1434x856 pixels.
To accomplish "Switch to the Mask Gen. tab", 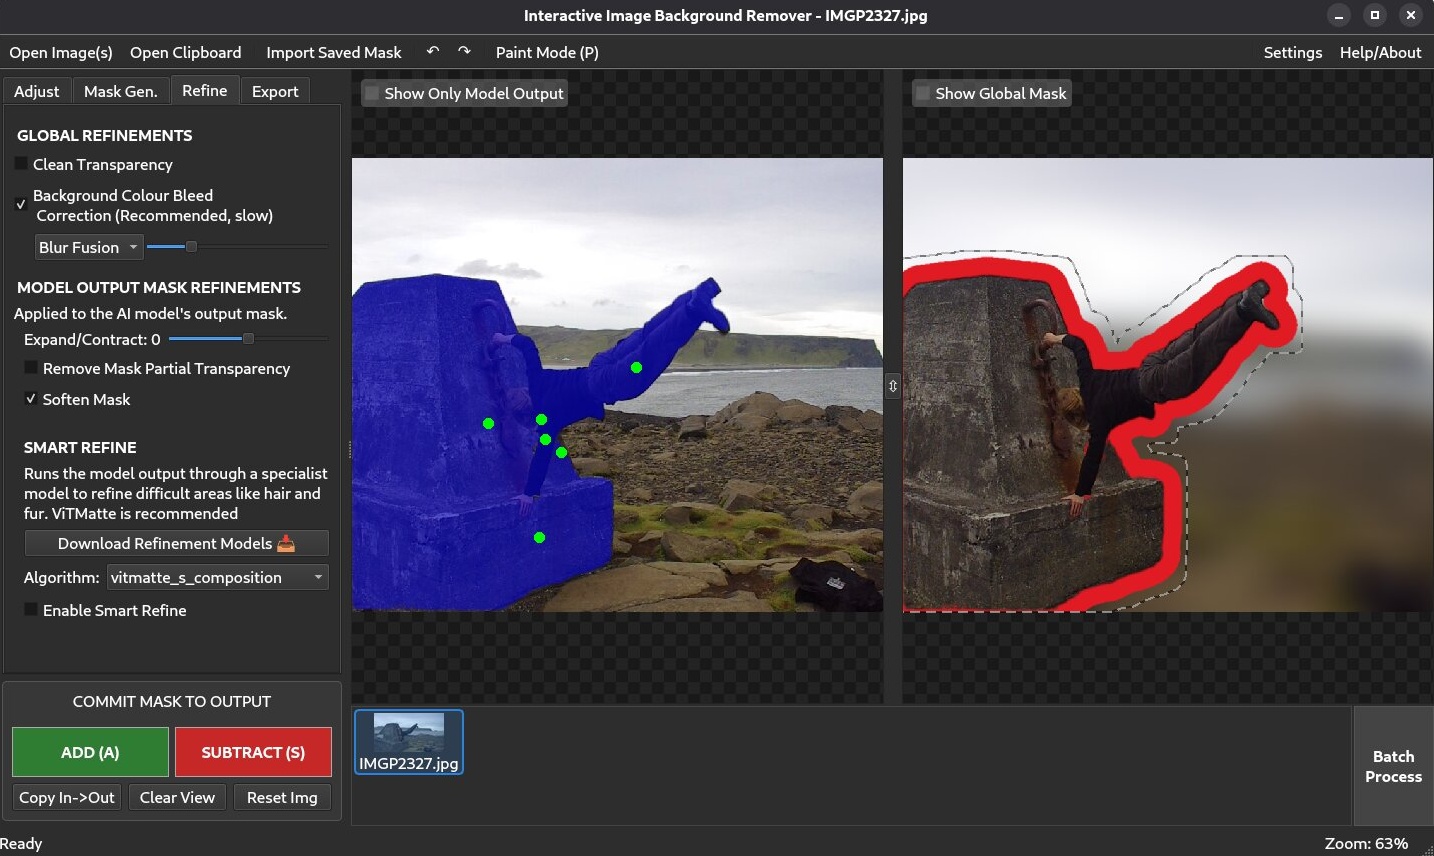I will point(121,91).
